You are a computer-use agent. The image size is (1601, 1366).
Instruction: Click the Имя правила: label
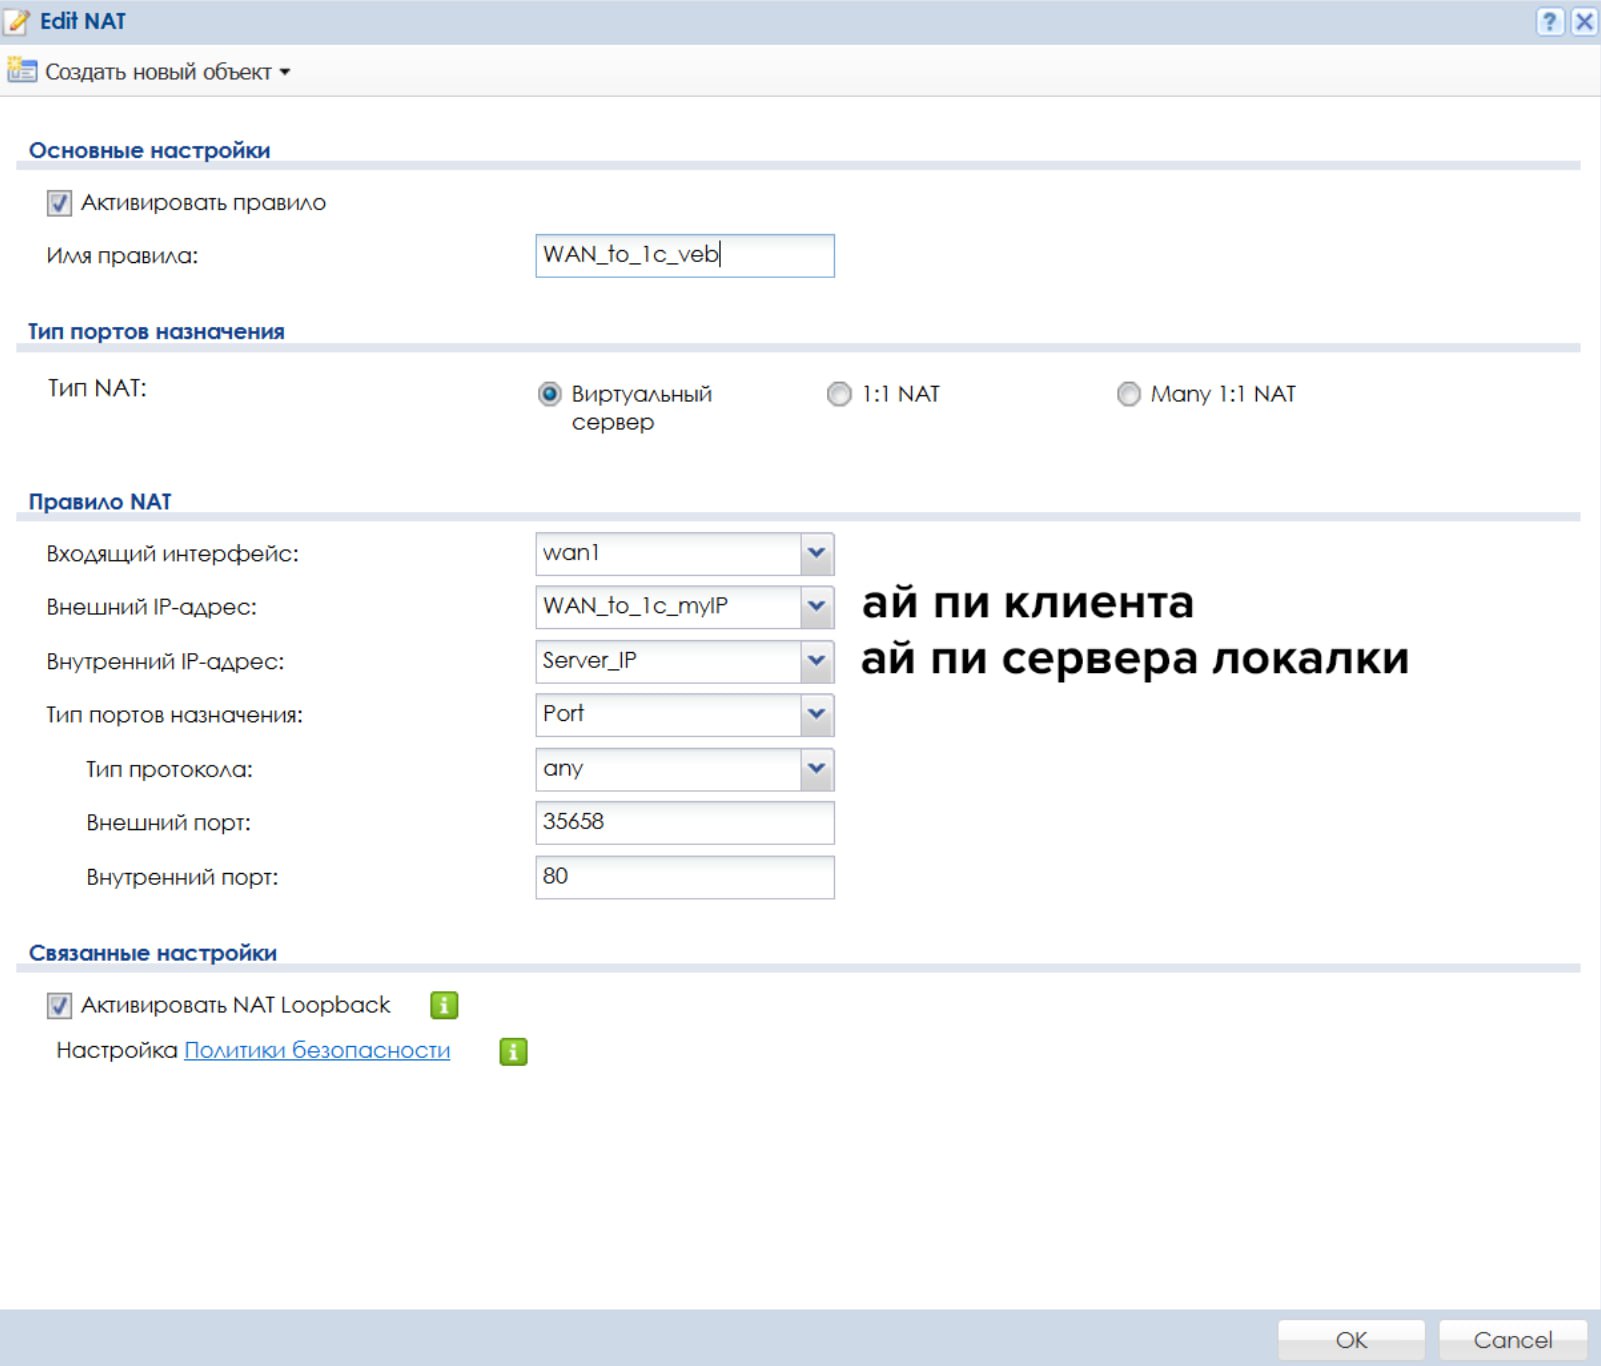(122, 256)
